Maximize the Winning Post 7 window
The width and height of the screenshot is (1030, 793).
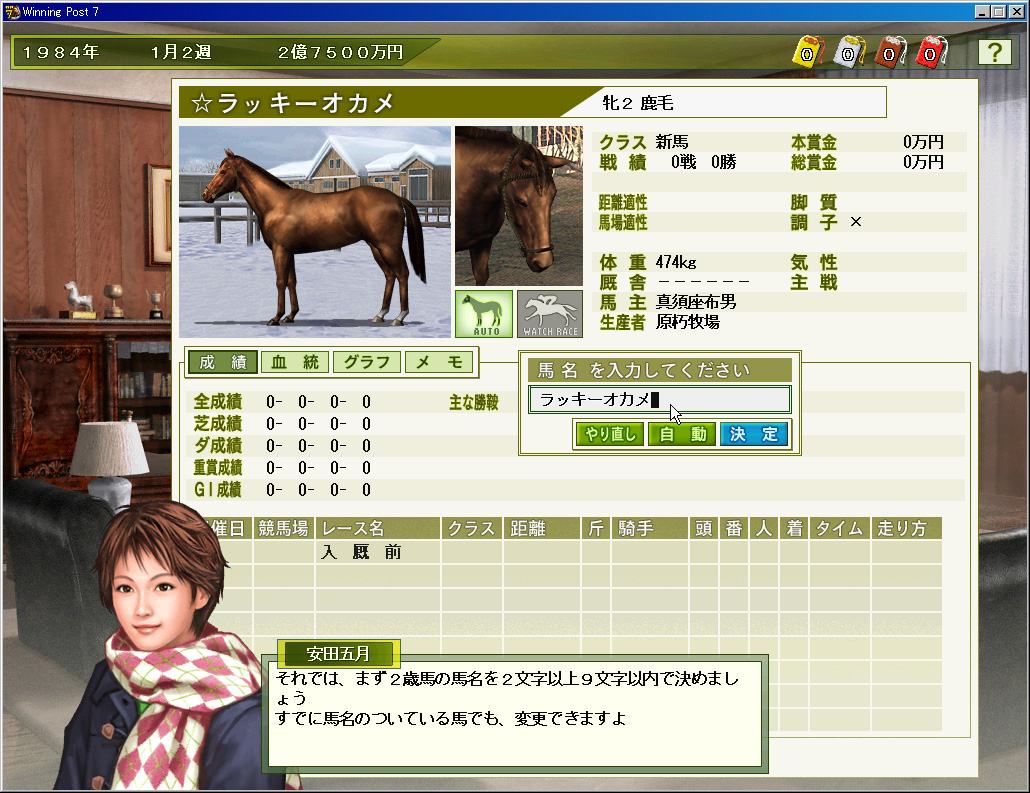pos(998,12)
